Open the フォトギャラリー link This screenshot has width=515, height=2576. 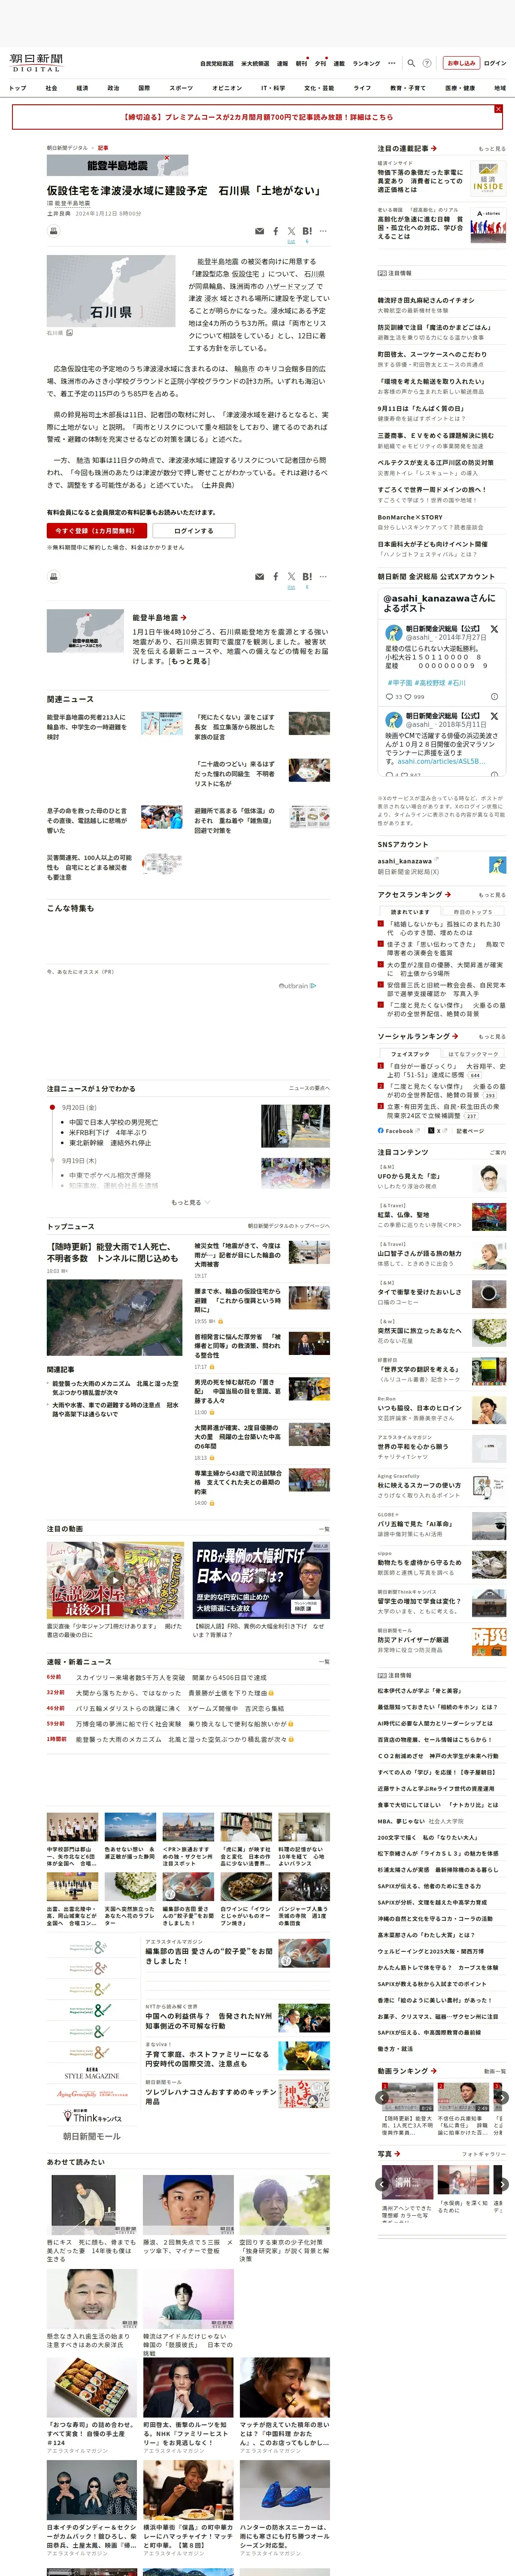click(x=484, y=2154)
